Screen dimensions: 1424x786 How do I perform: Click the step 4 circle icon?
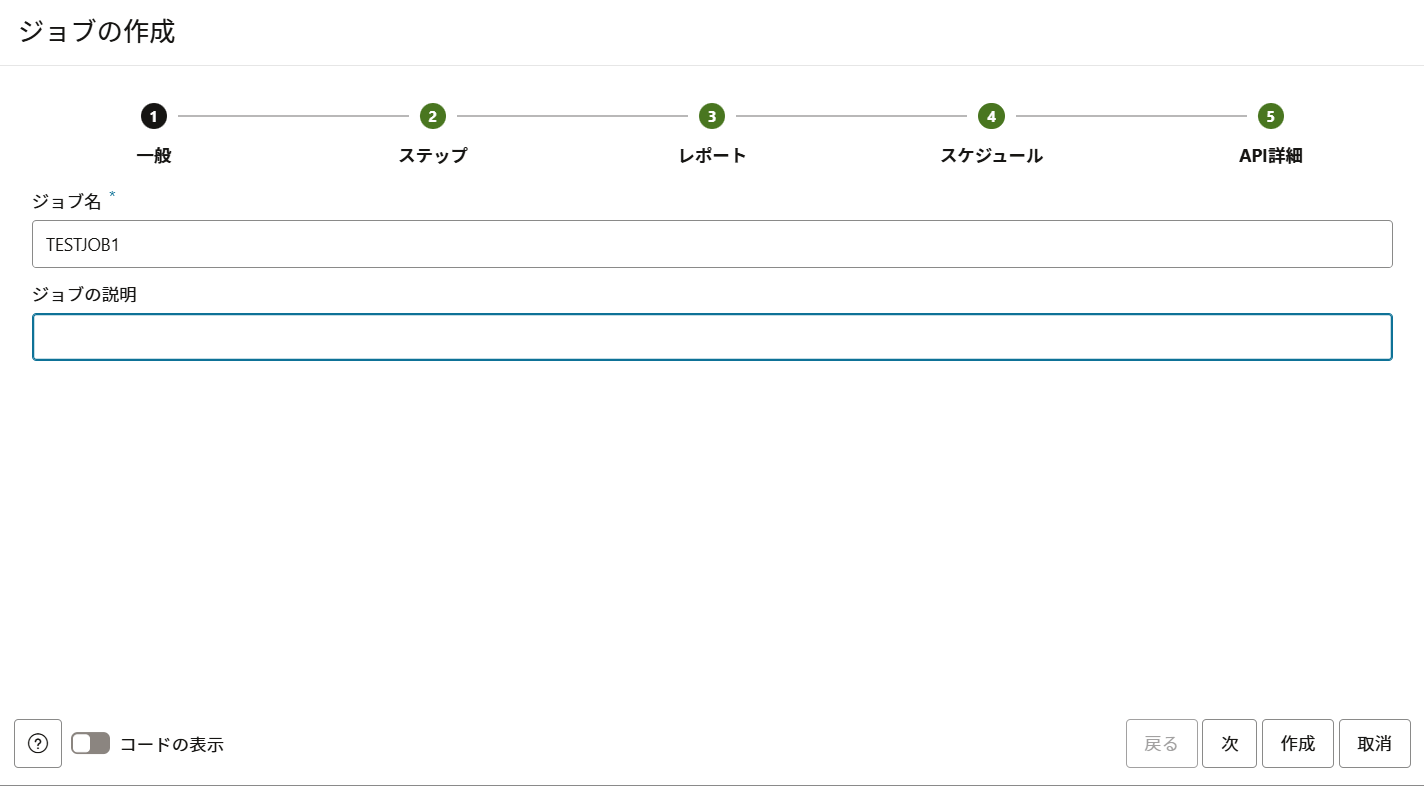pos(991,116)
